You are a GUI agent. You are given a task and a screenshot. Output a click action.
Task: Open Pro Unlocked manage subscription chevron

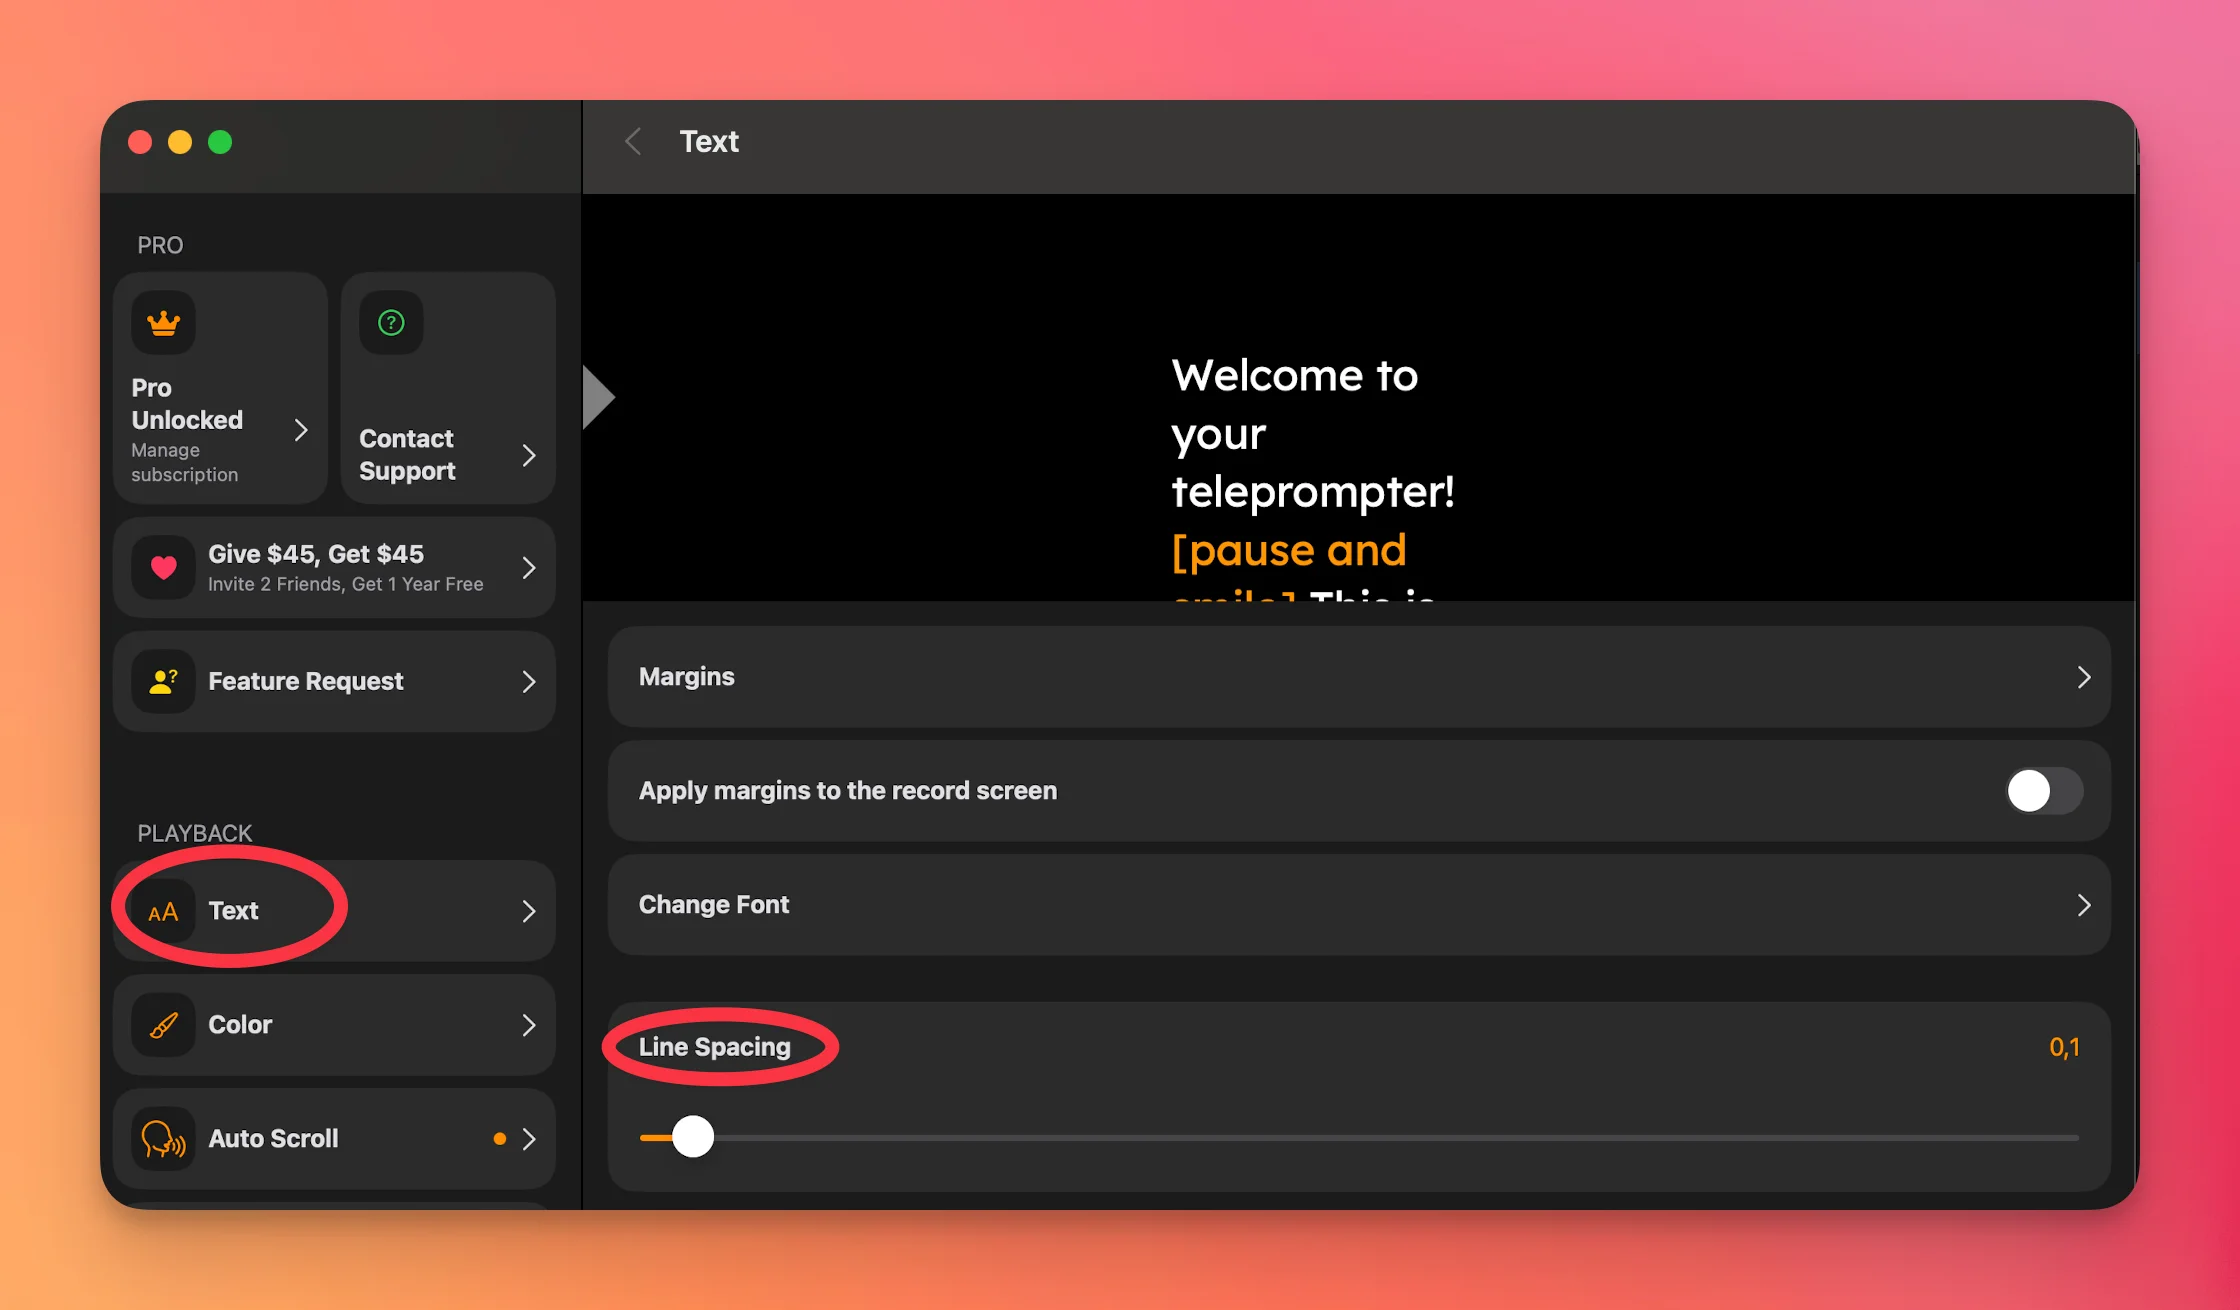[300, 430]
